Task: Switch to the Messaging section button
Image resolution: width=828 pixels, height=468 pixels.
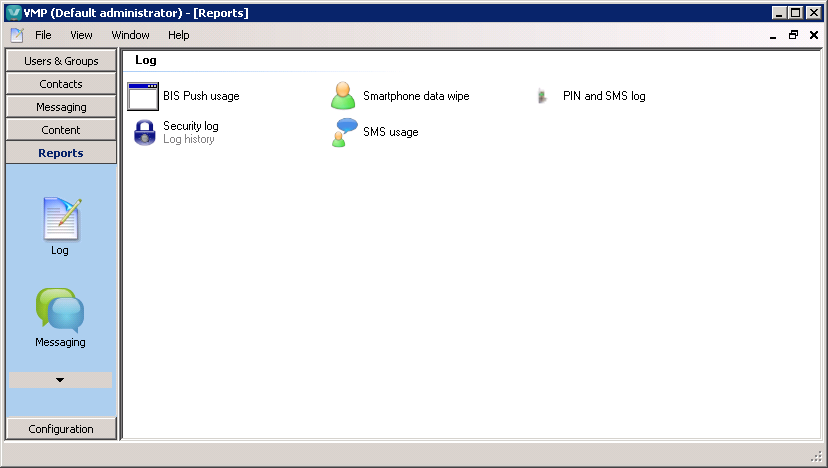Action: pyautogui.click(x=61, y=107)
